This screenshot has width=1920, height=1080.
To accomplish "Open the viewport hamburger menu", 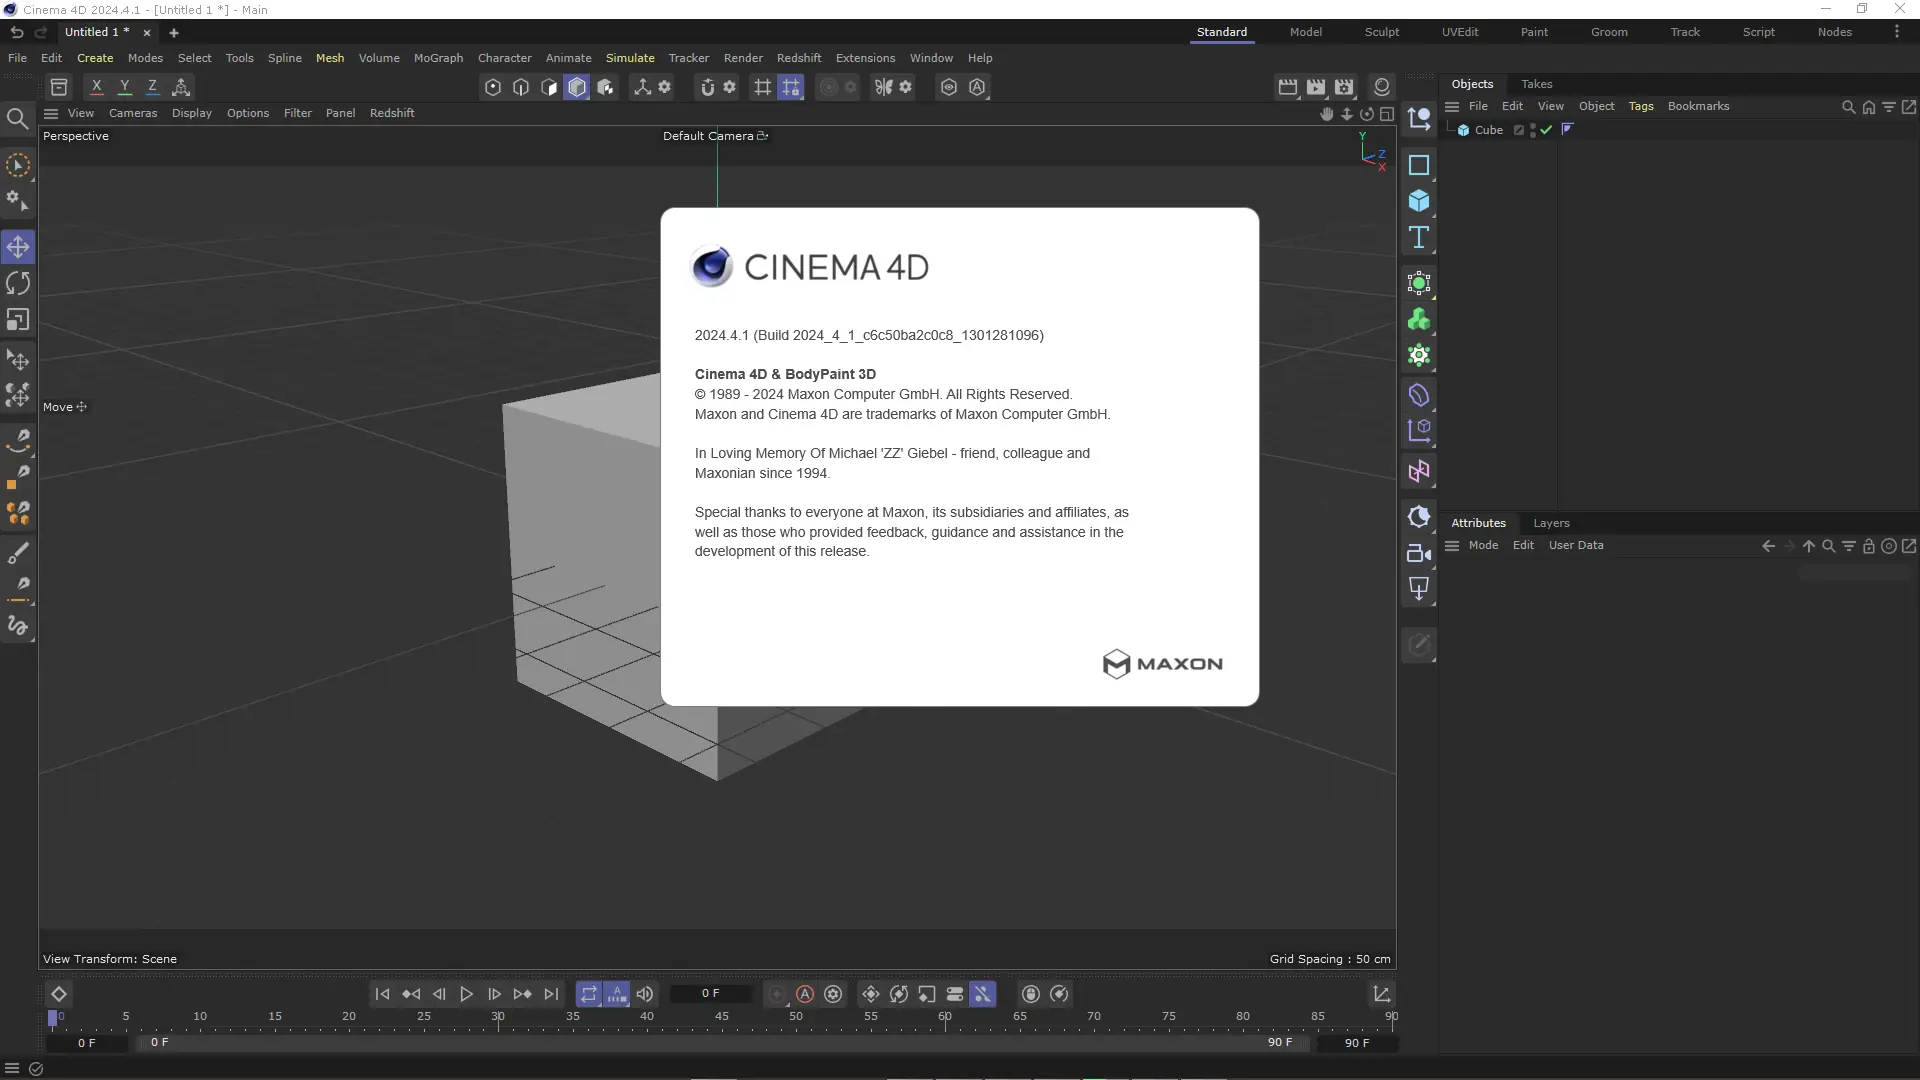I will point(51,113).
